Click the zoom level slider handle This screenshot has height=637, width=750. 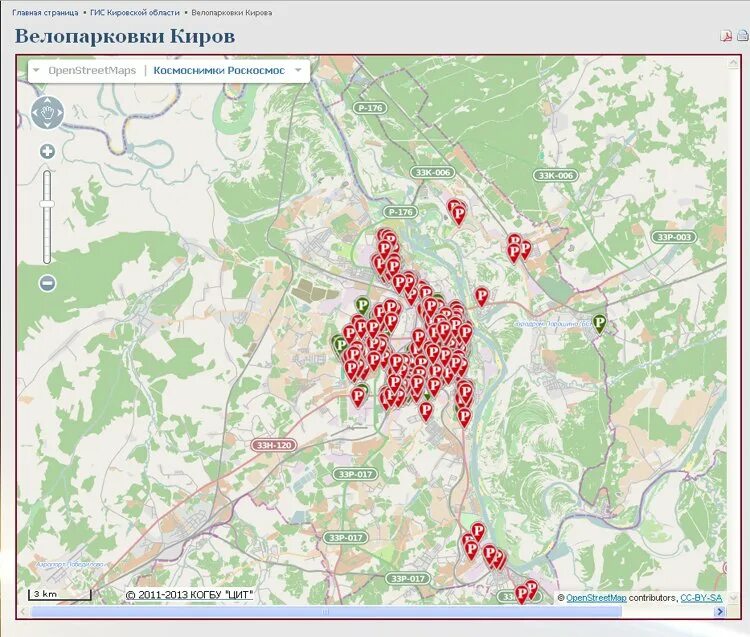[x=47, y=204]
